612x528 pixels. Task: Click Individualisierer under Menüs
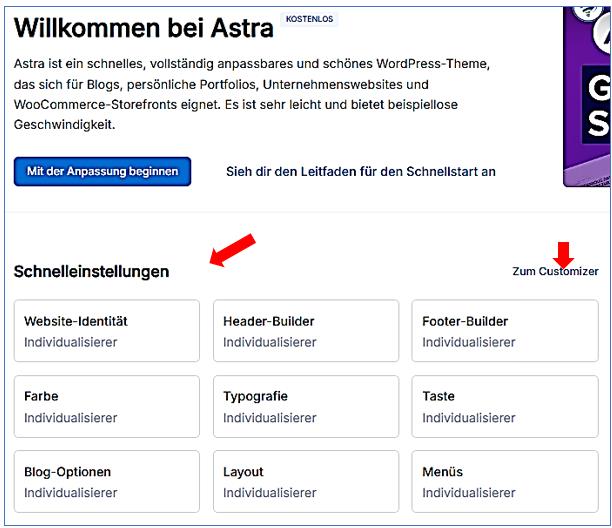pos(469,492)
